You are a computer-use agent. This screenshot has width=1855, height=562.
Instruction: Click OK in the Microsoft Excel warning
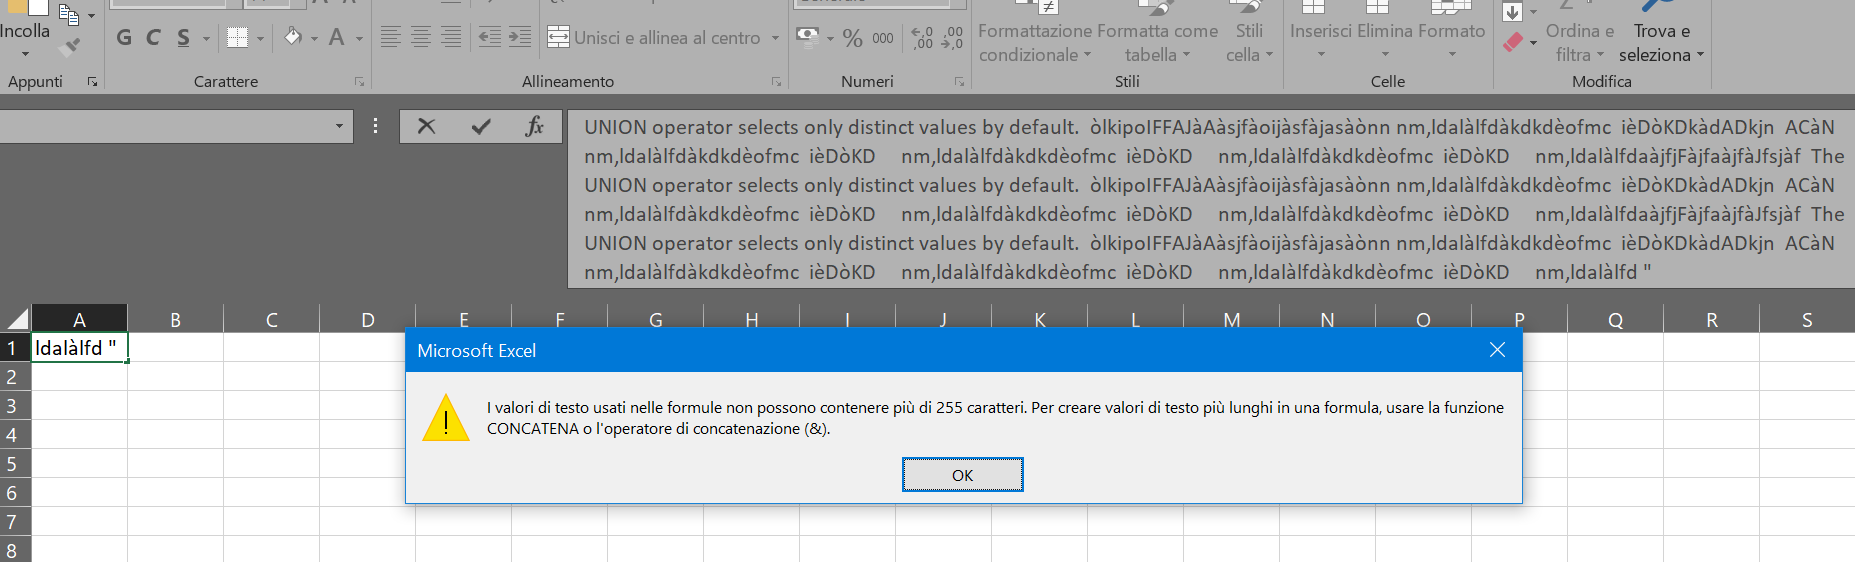pos(962,475)
